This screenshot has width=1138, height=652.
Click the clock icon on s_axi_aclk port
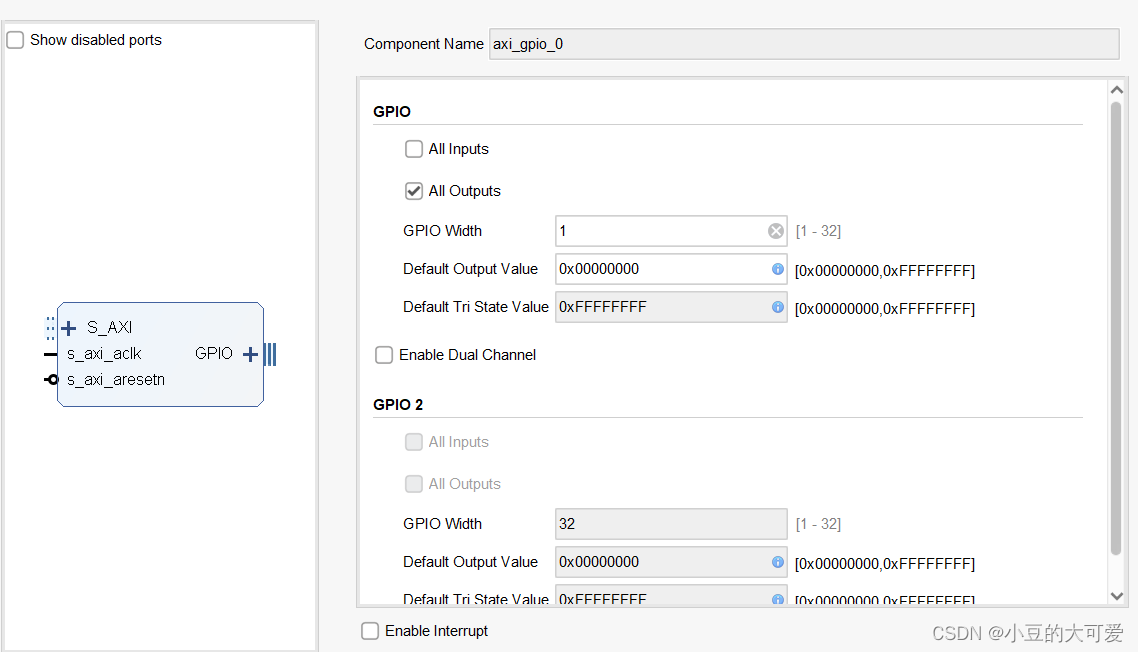coord(48,353)
